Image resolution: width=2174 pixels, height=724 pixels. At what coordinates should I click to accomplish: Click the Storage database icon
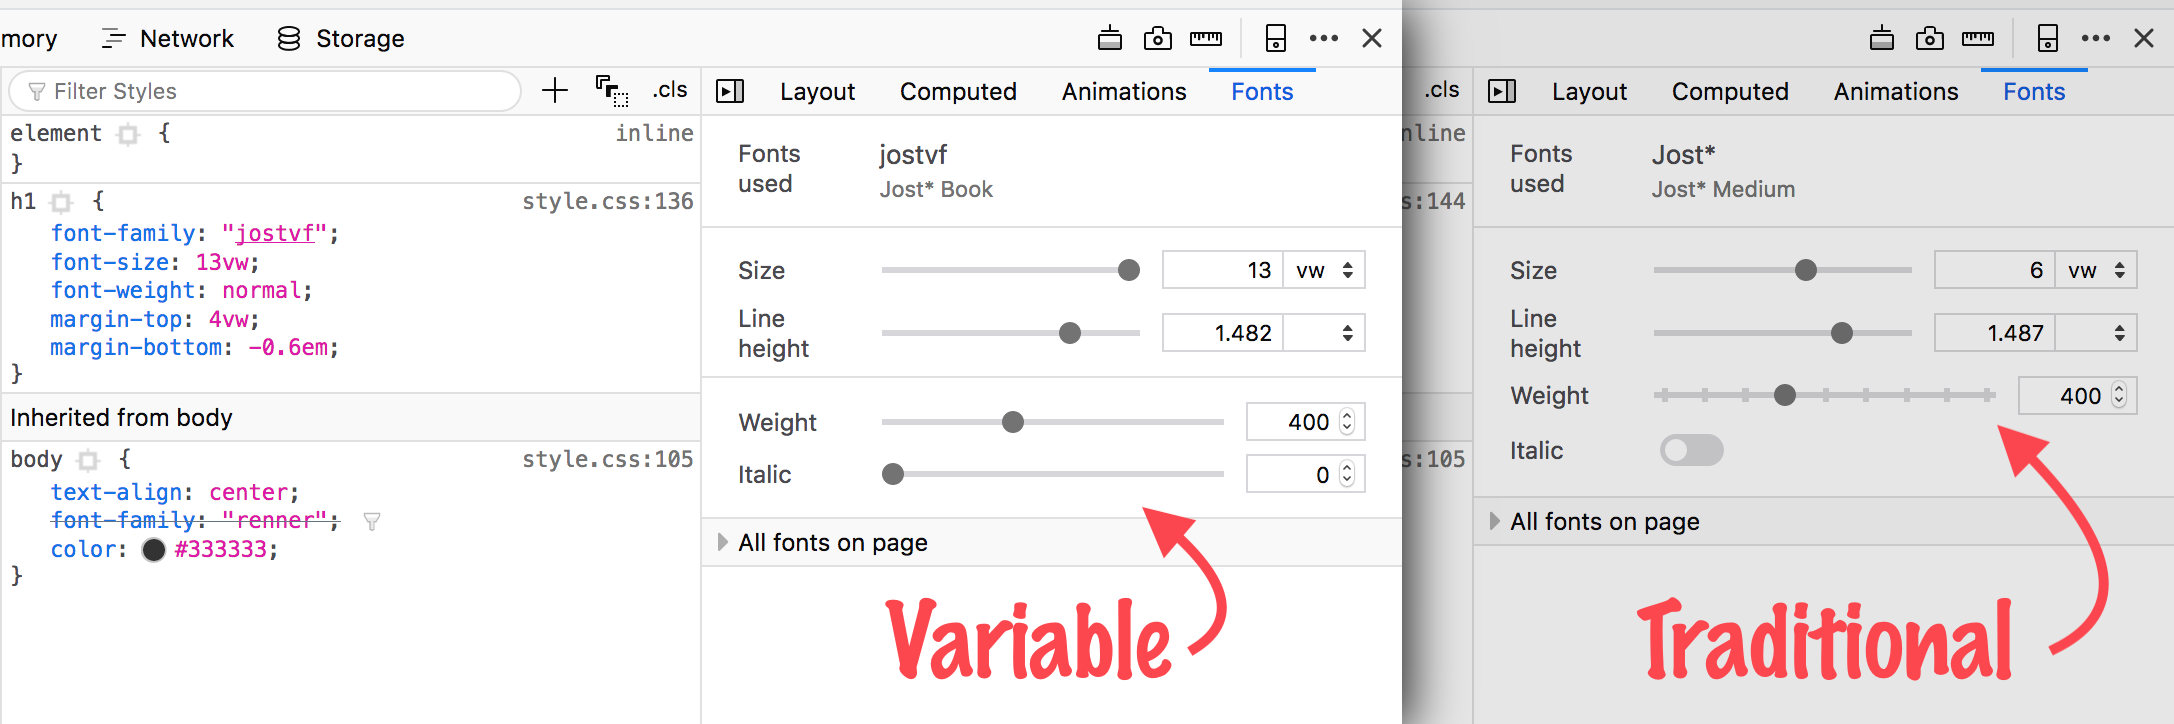(x=289, y=39)
